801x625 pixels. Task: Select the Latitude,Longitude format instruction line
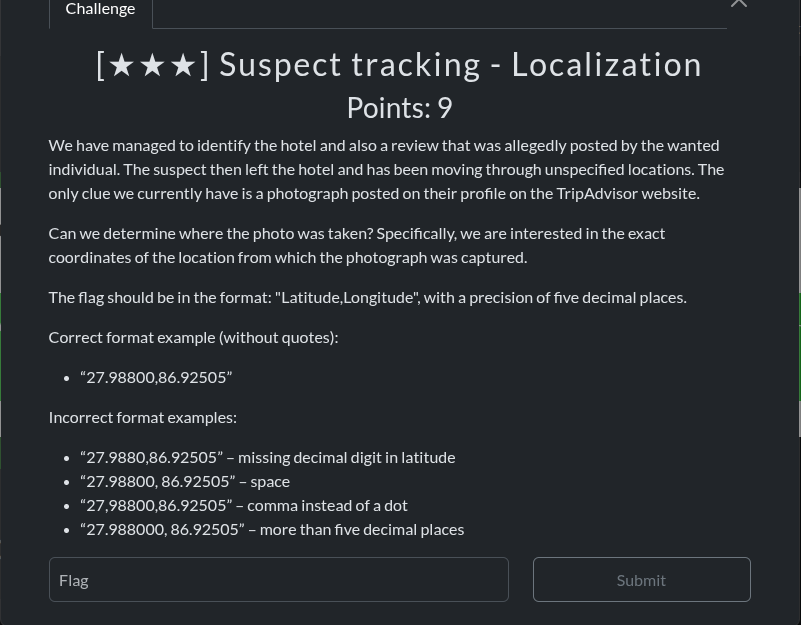pyautogui.click(x=367, y=296)
